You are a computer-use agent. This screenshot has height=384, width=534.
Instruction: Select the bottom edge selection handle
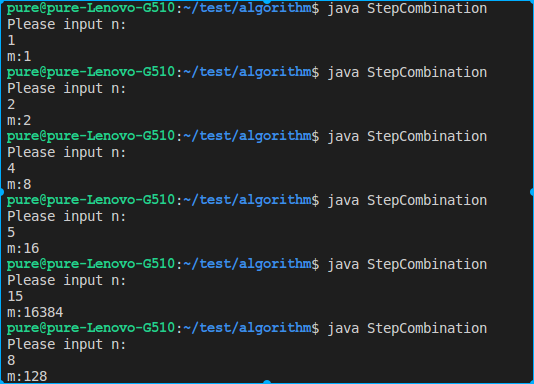coord(267,382)
